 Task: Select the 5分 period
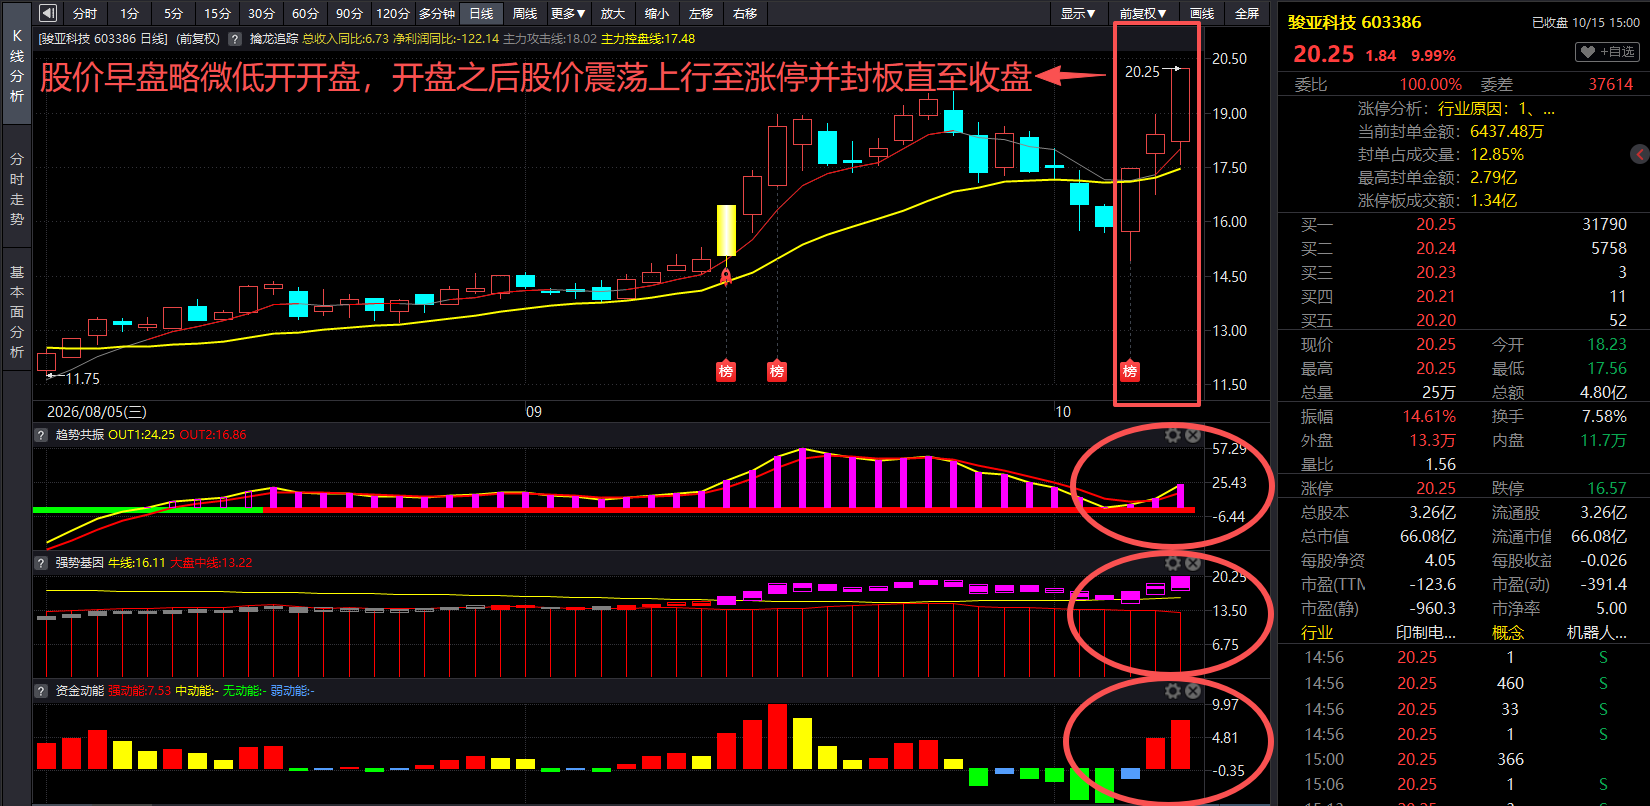pos(174,13)
